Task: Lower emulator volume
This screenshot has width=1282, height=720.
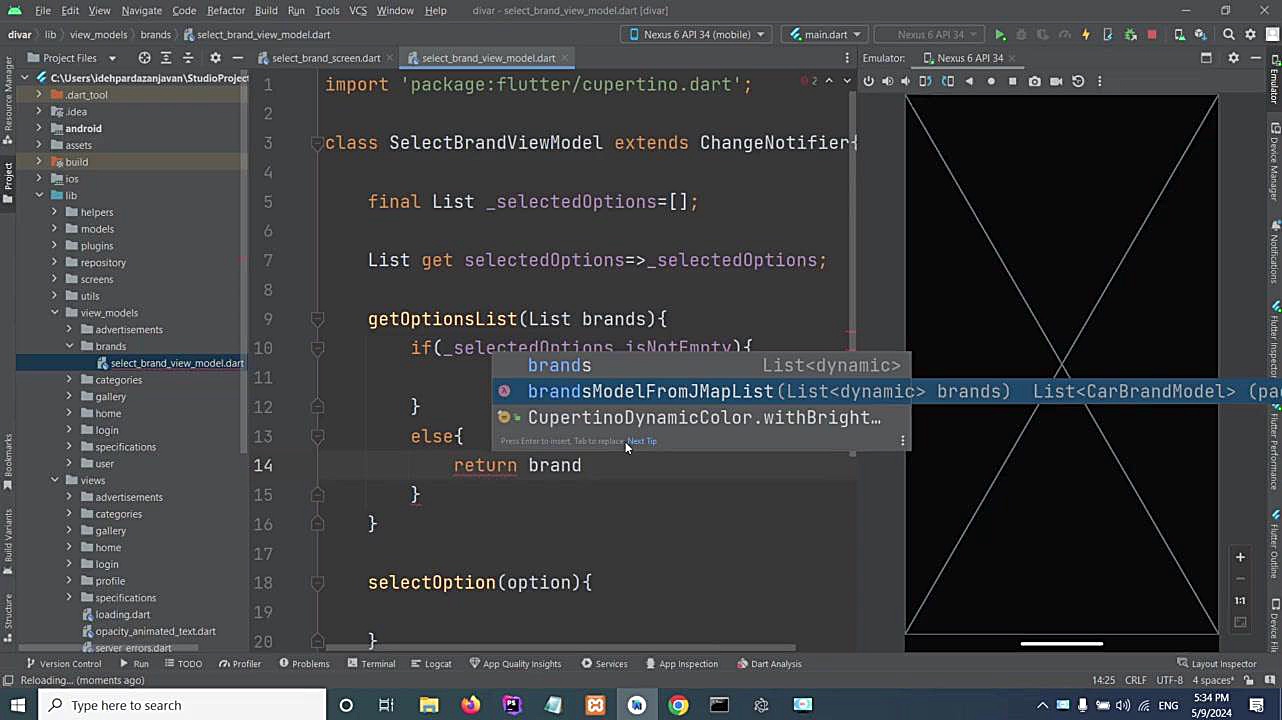Action: pyautogui.click(x=906, y=81)
